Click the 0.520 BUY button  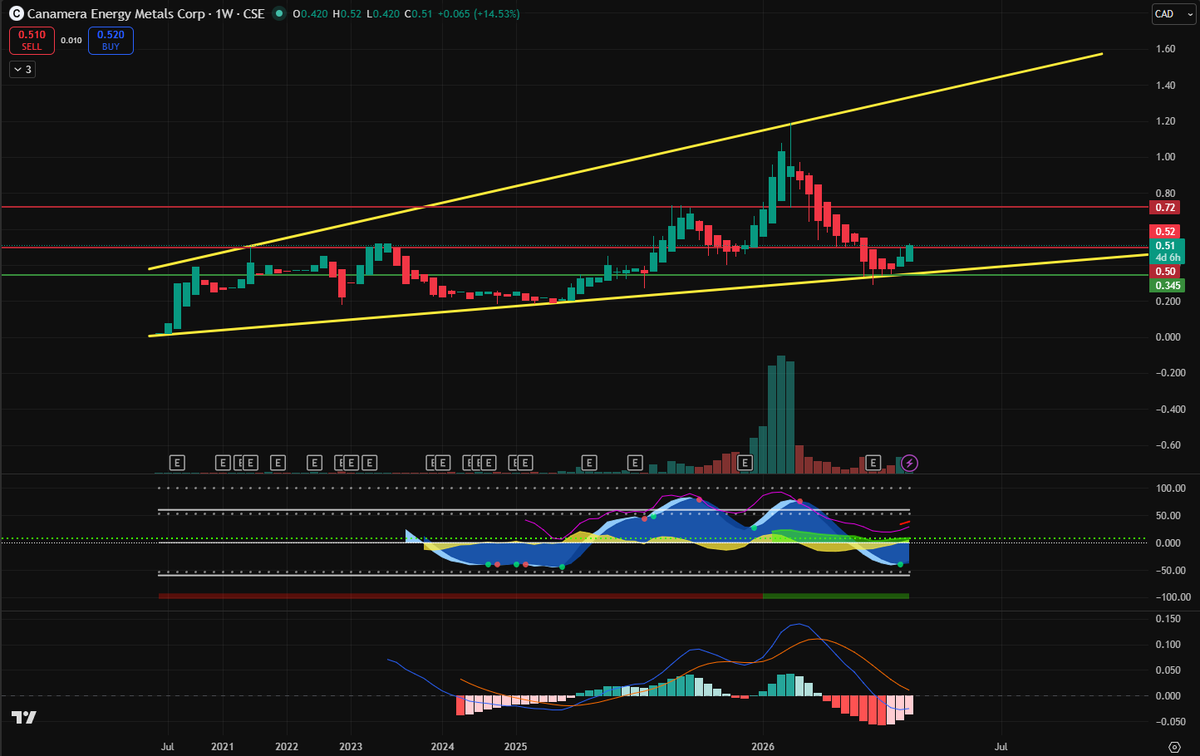110,40
